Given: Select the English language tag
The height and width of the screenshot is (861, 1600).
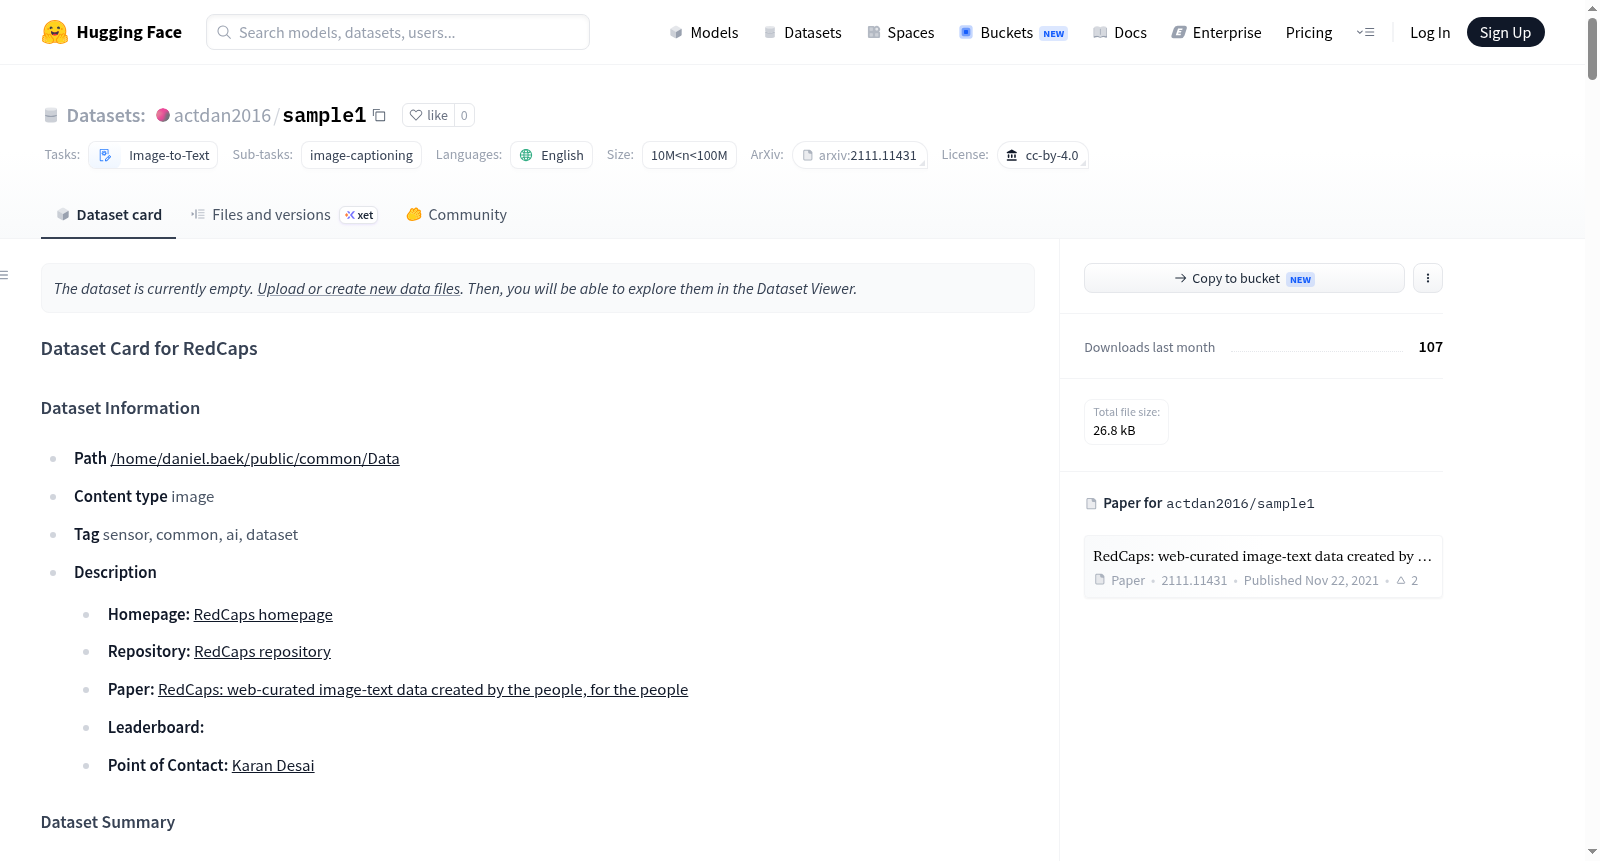Looking at the screenshot, I should pyautogui.click(x=551, y=155).
